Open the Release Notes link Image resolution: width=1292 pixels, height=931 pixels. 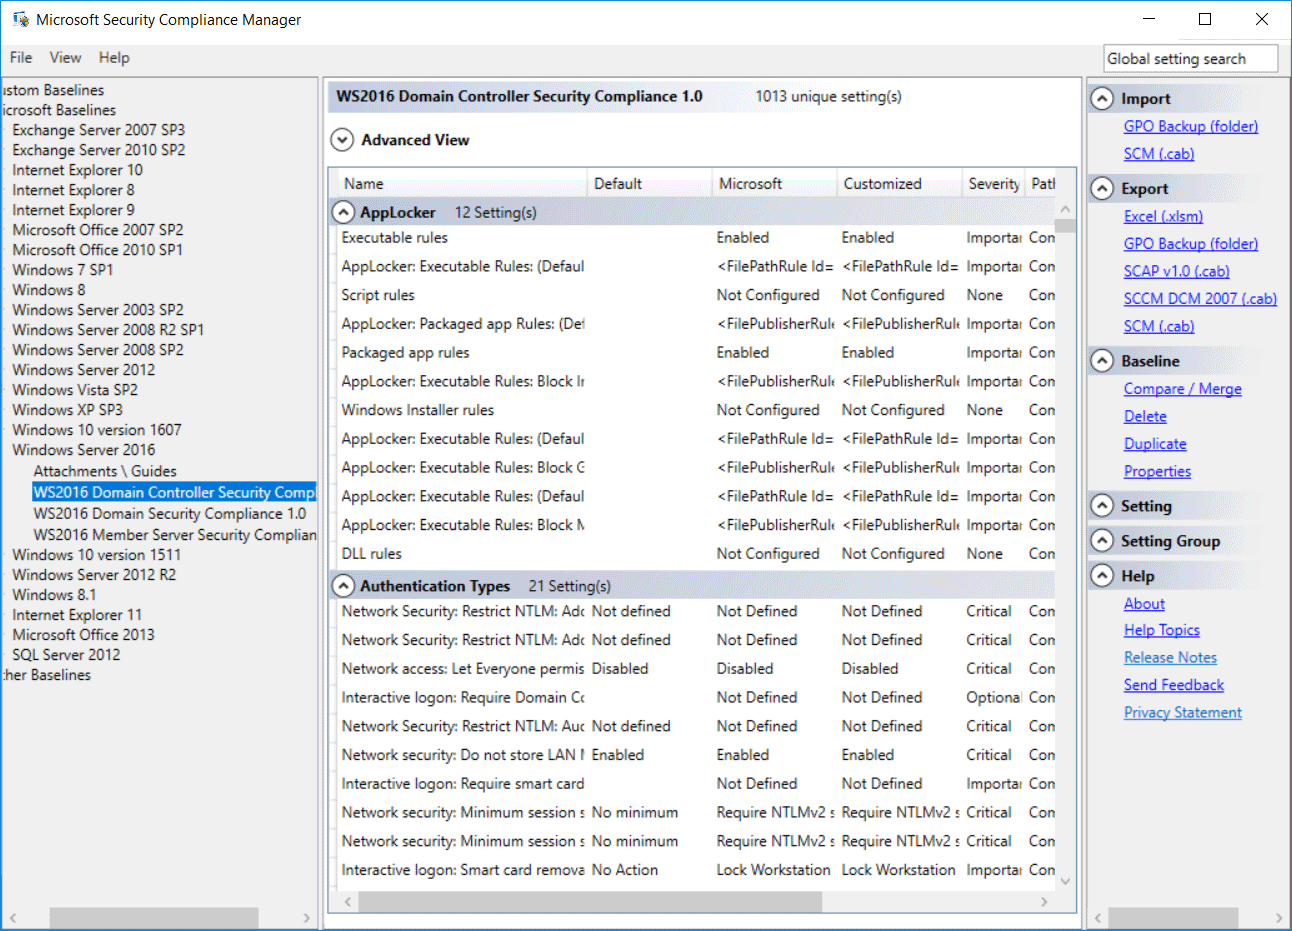[1170, 658]
